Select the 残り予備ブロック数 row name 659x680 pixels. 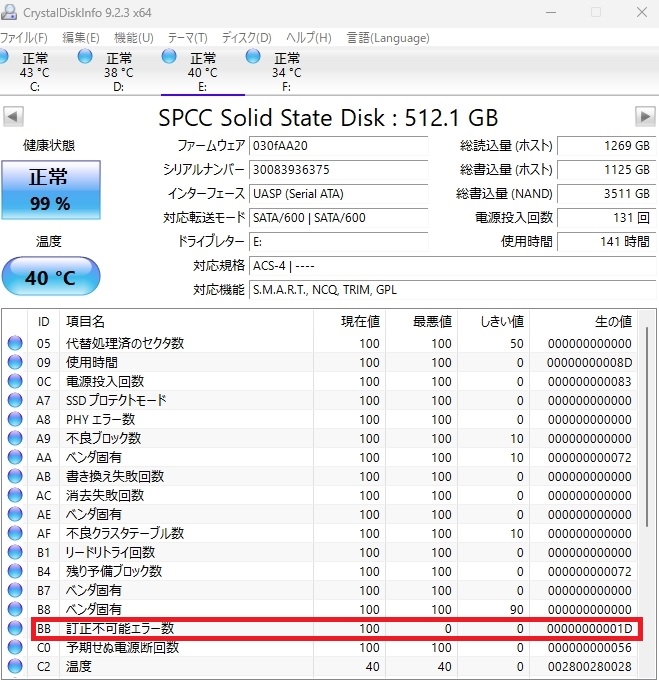114,571
